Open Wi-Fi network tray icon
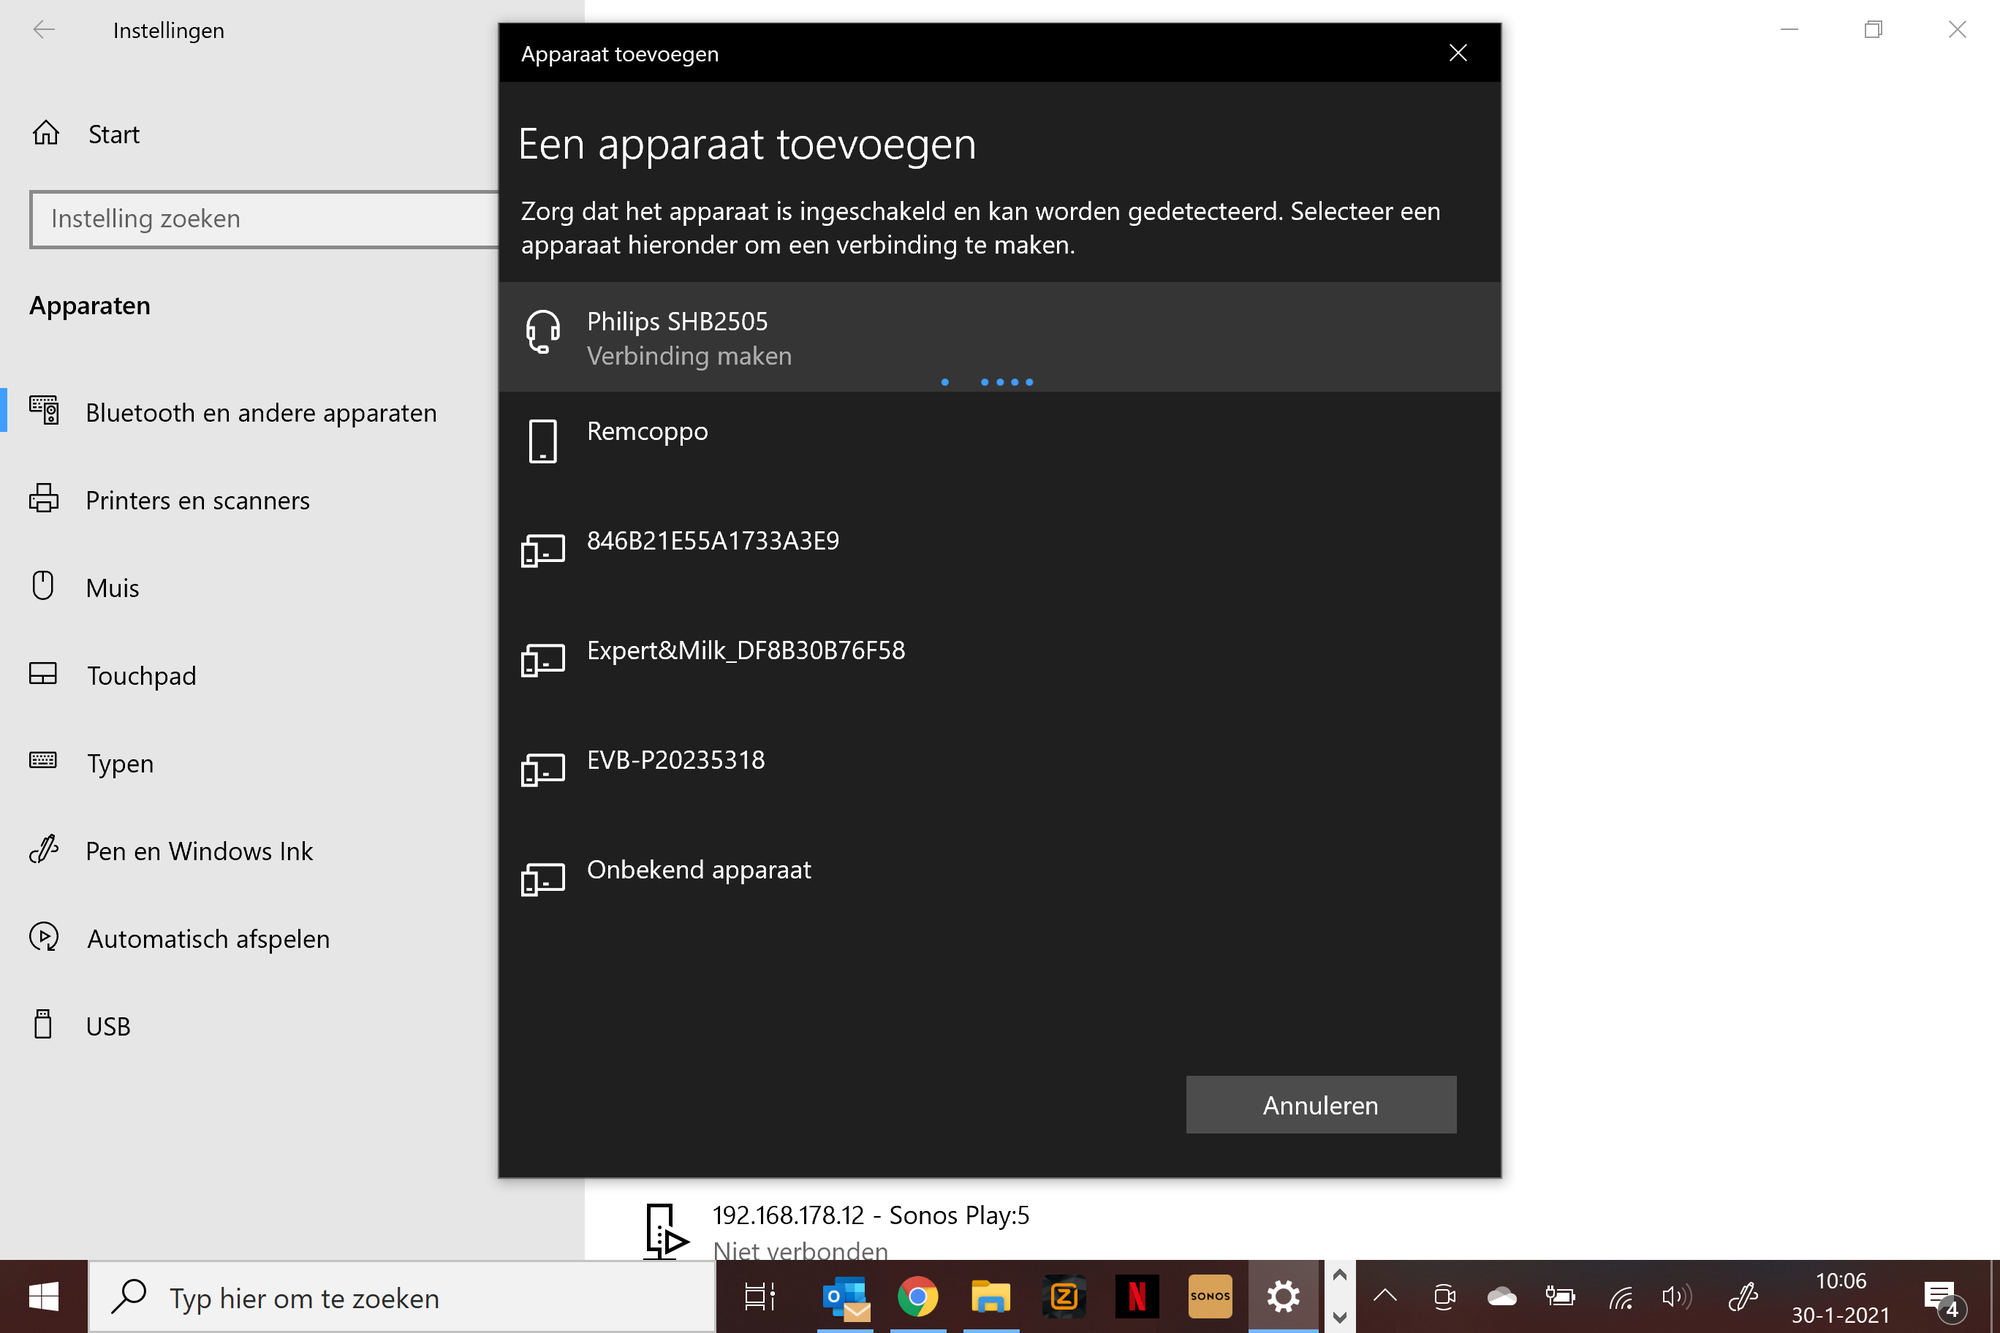This screenshot has height=1333, width=2000. pos(1620,1298)
